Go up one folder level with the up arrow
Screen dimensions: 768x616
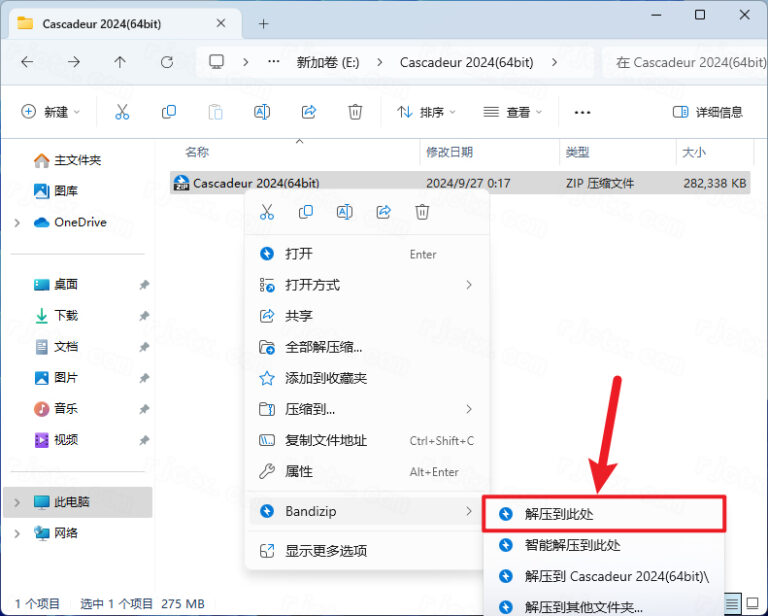pos(120,62)
